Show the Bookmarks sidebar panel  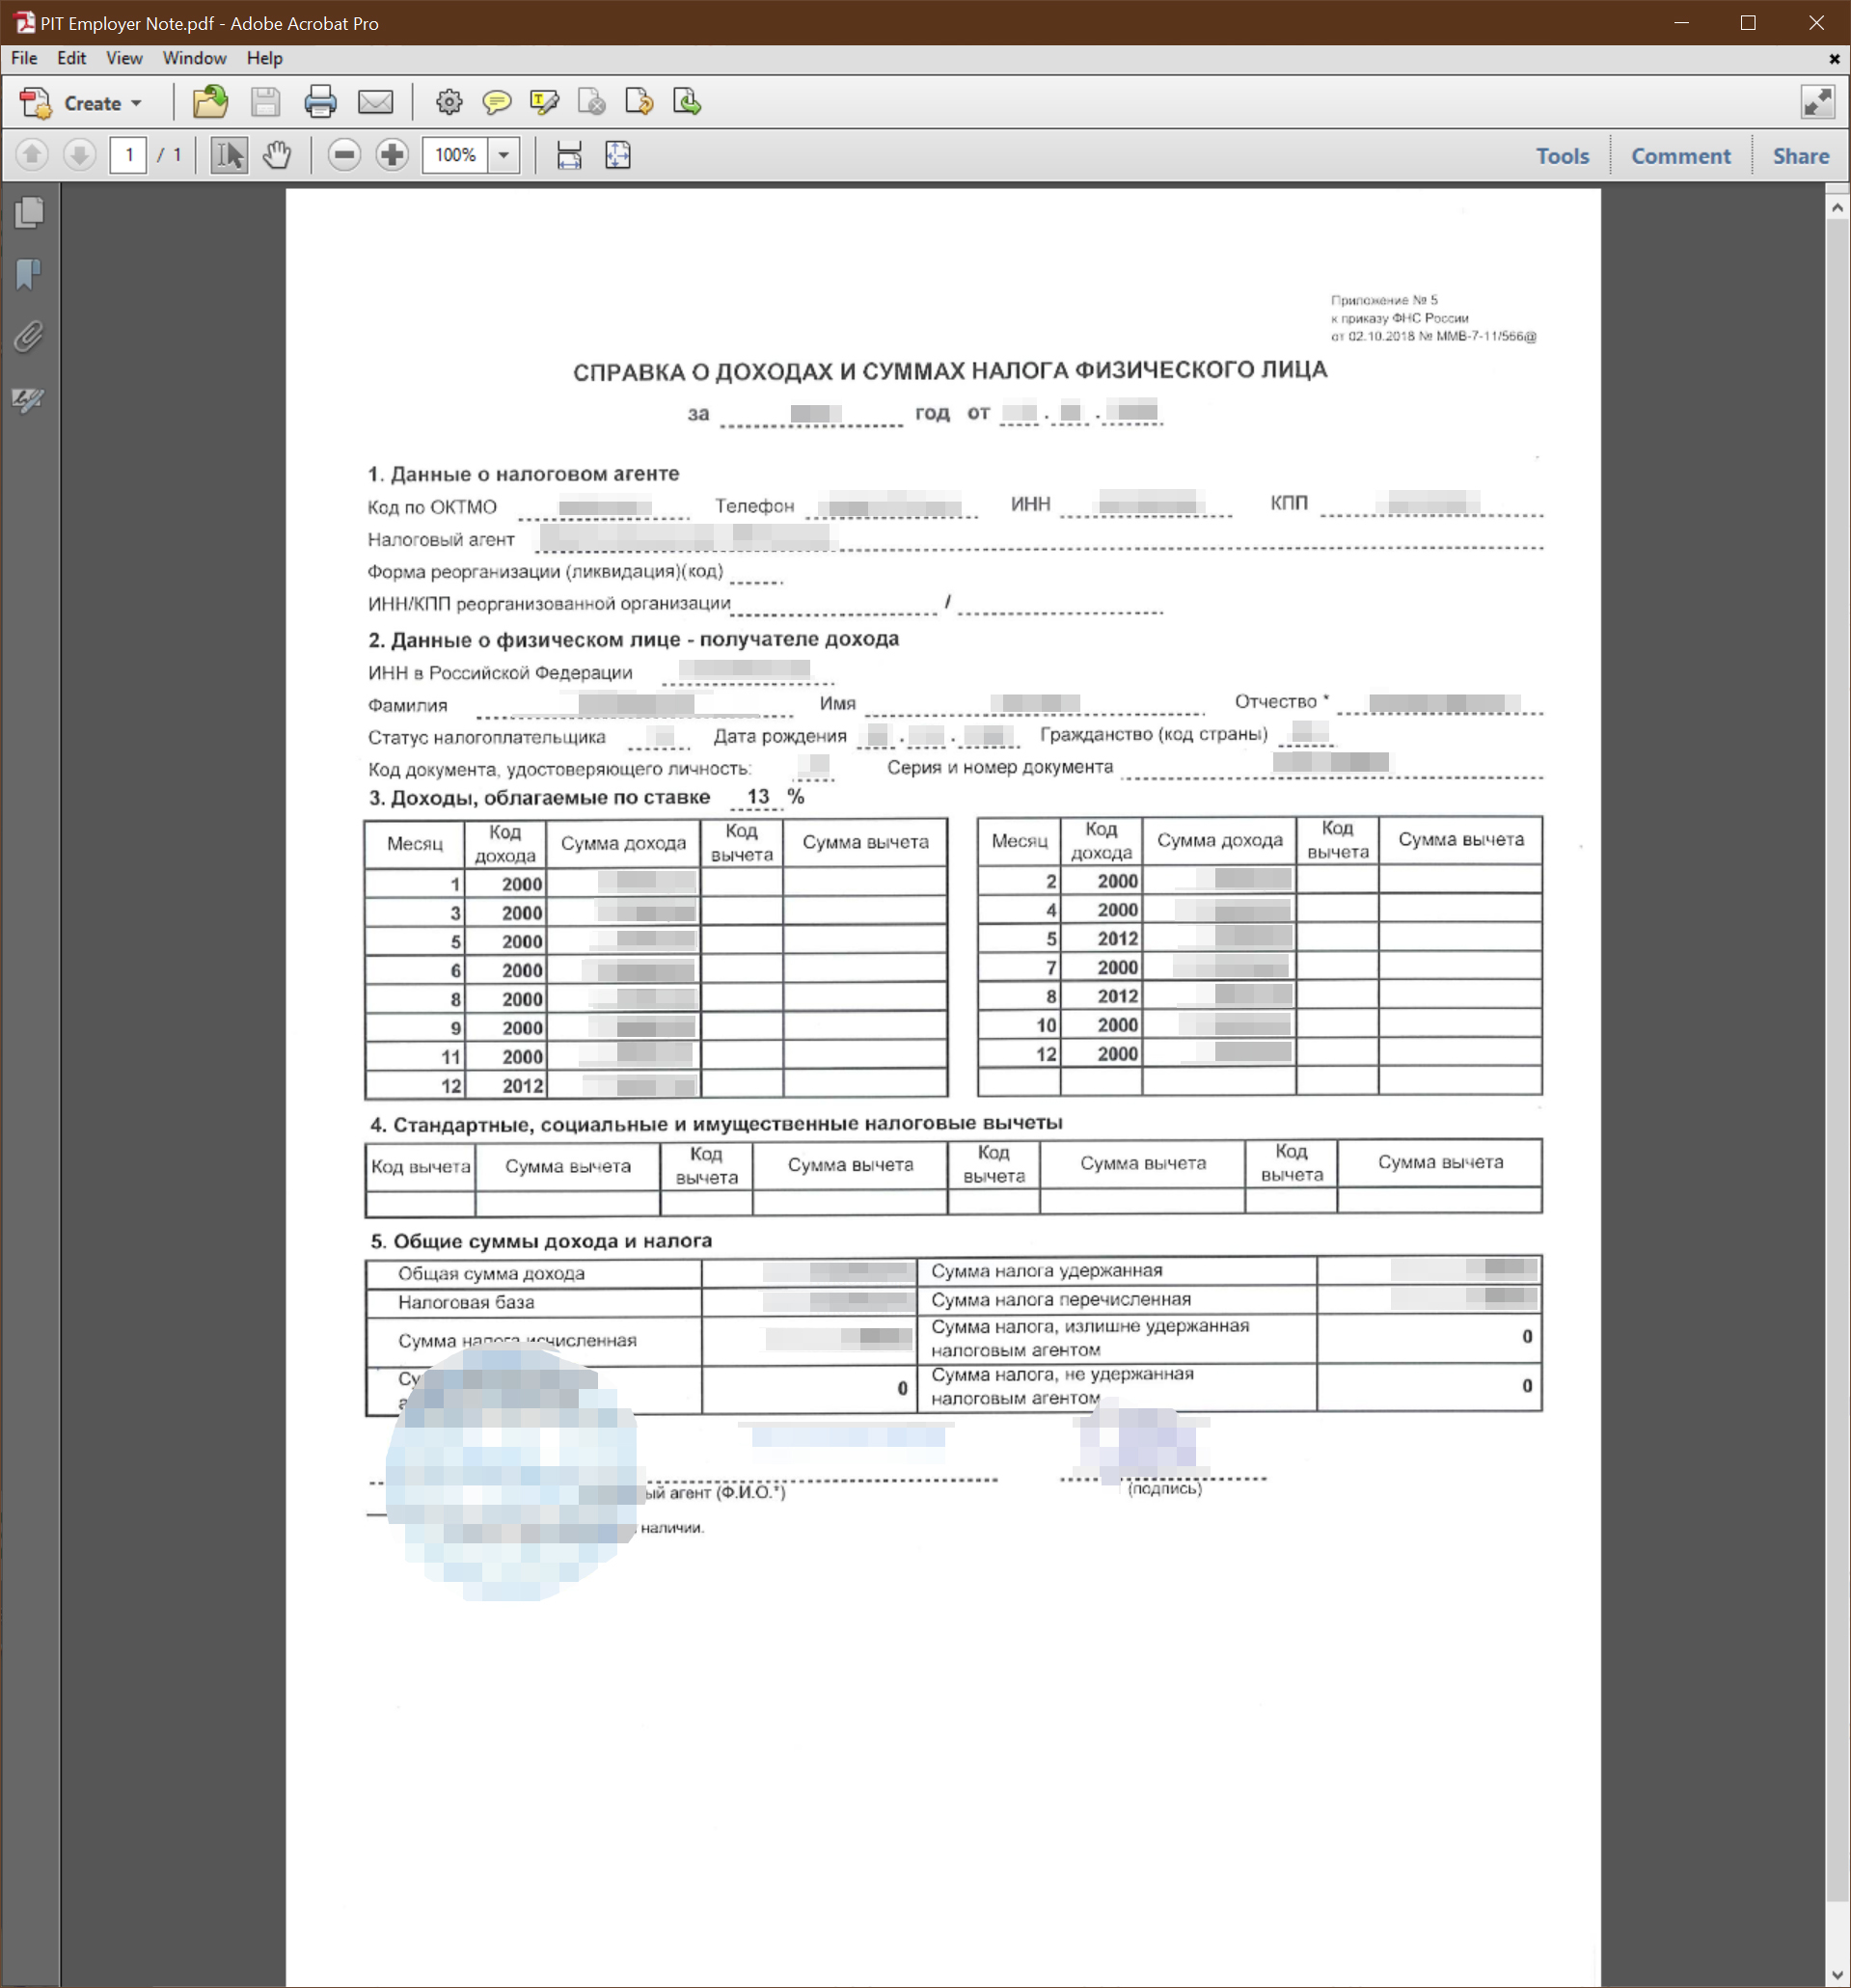point(29,274)
